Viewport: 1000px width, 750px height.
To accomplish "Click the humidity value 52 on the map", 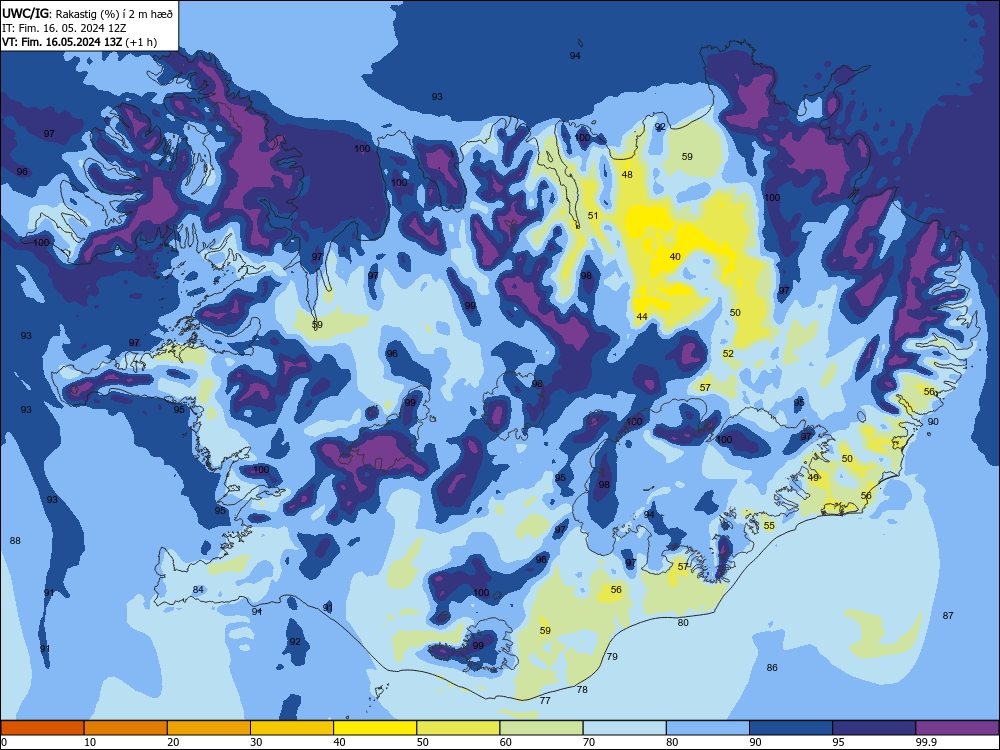I will click(x=728, y=354).
